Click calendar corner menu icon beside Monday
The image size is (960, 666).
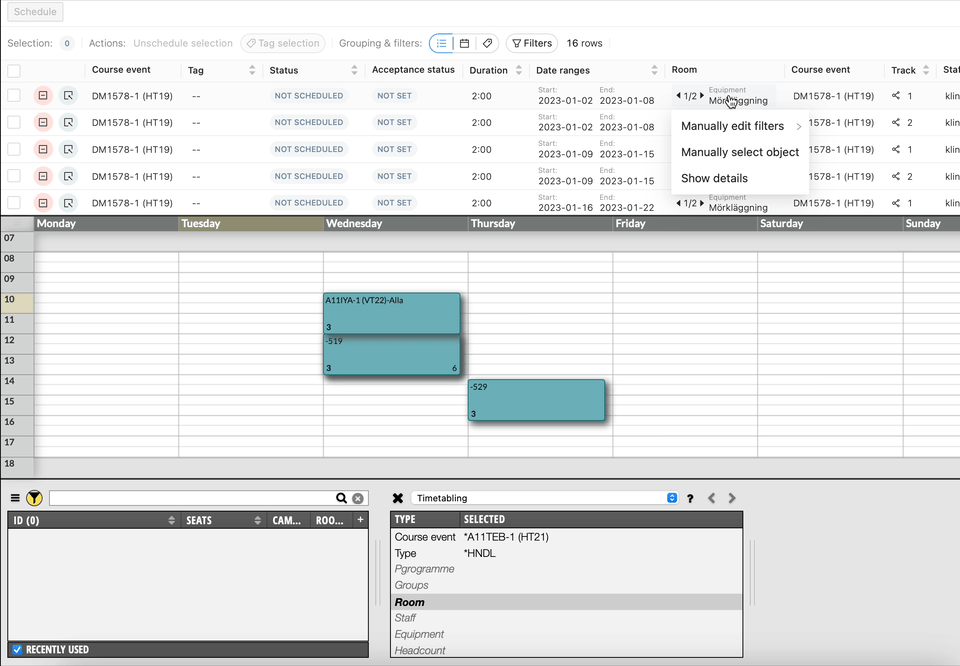17,223
